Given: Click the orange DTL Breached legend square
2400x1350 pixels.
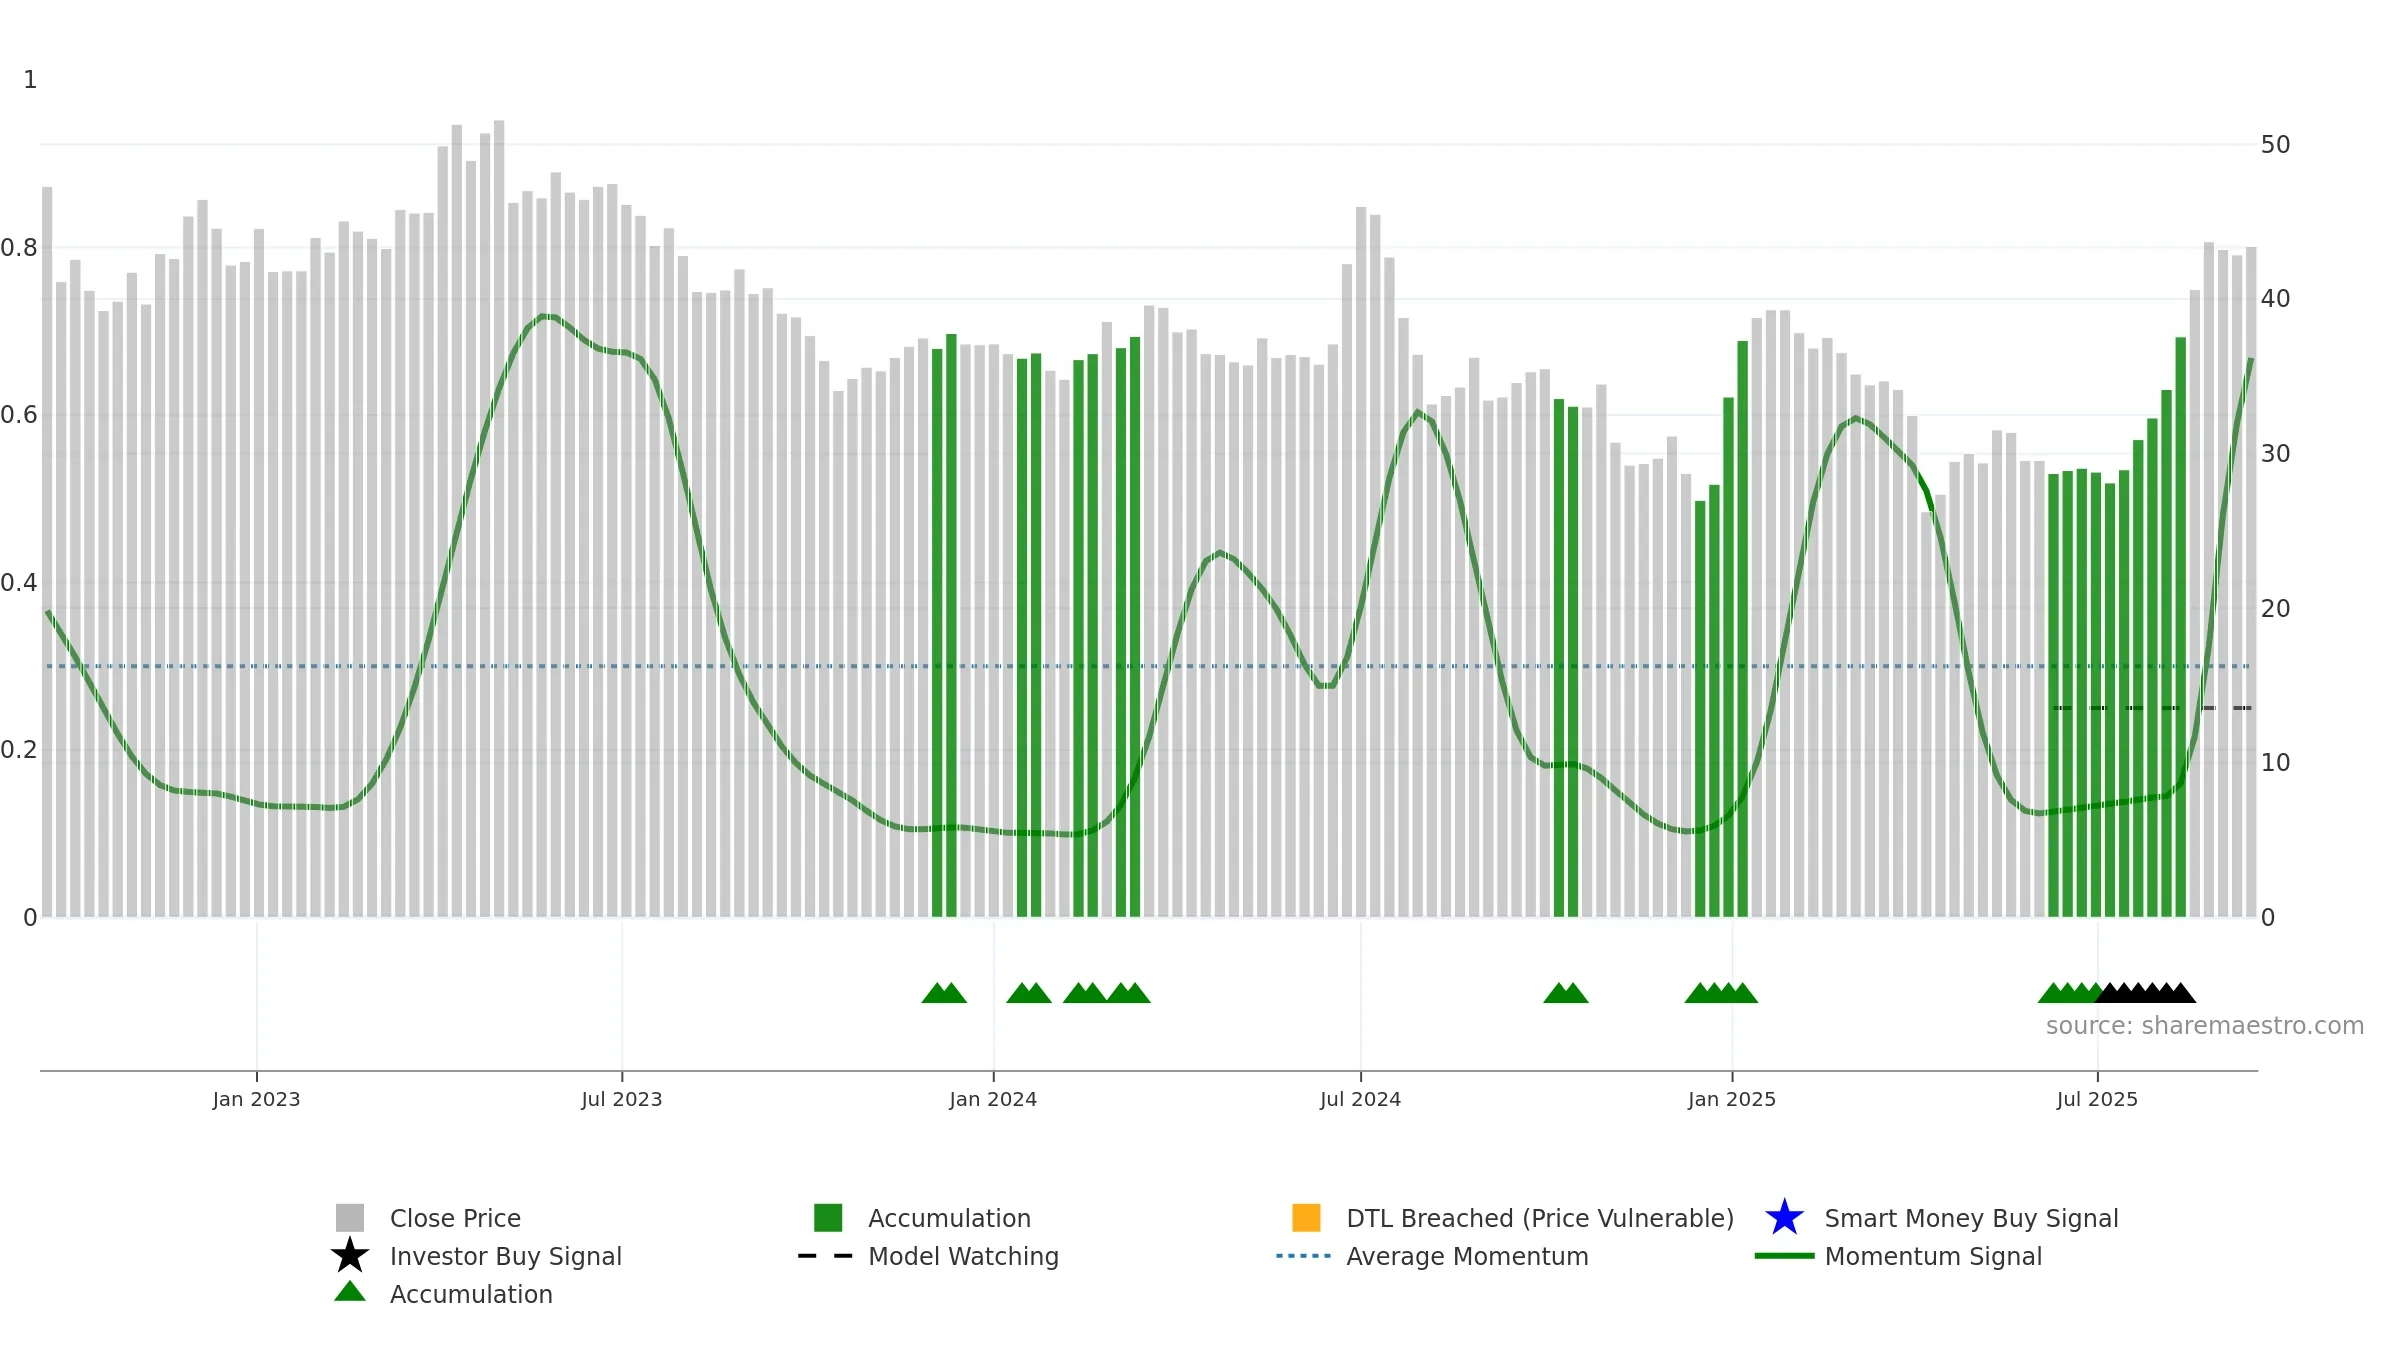Looking at the screenshot, I should coord(1306,1218).
